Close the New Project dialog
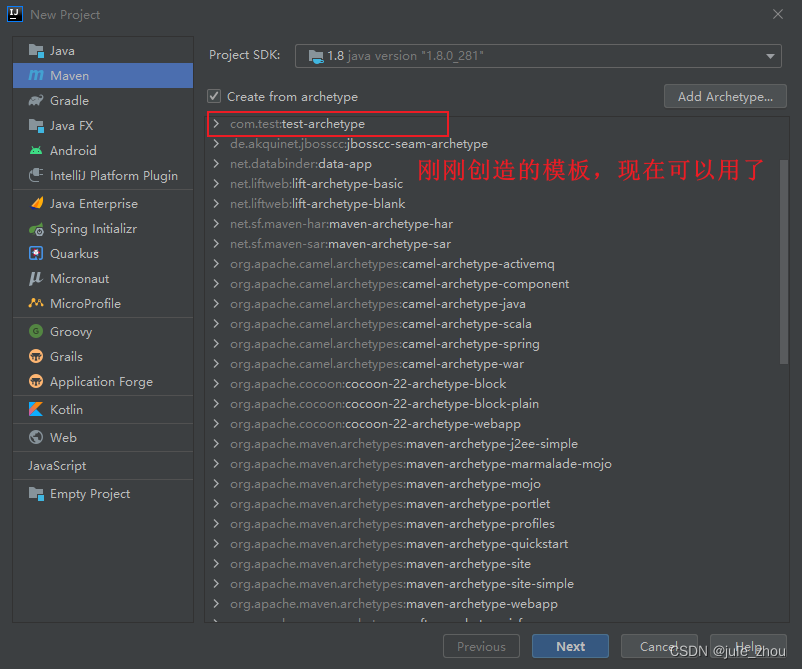 click(777, 14)
